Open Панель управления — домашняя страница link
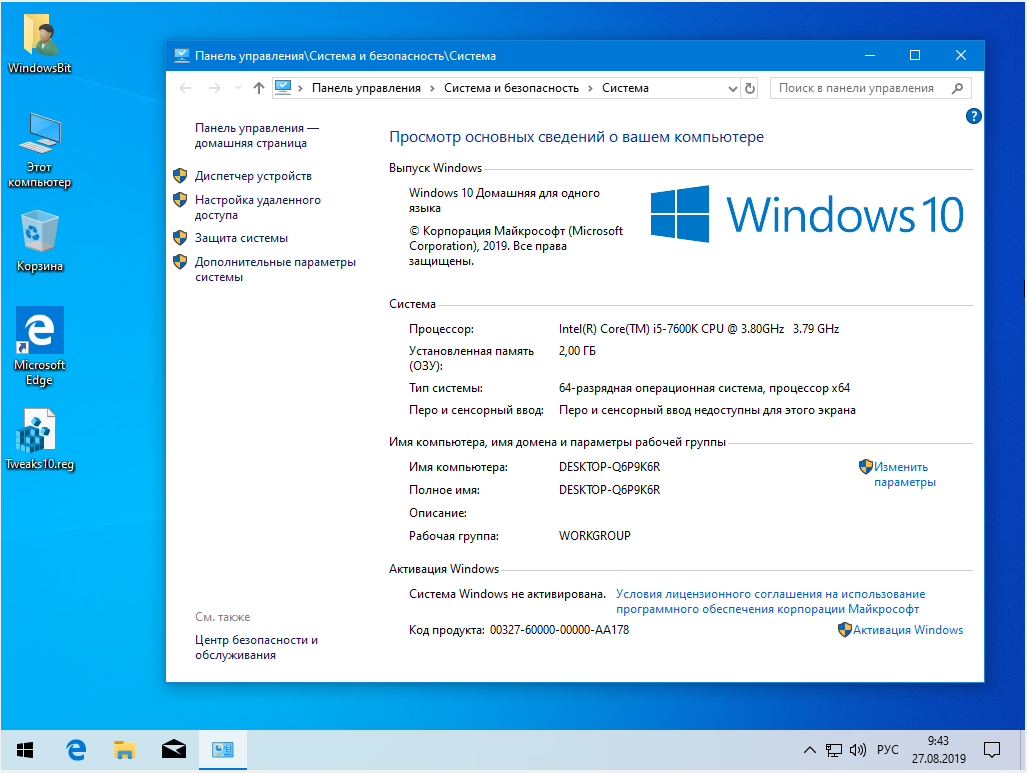This screenshot has width=1027, height=773. tap(257, 136)
